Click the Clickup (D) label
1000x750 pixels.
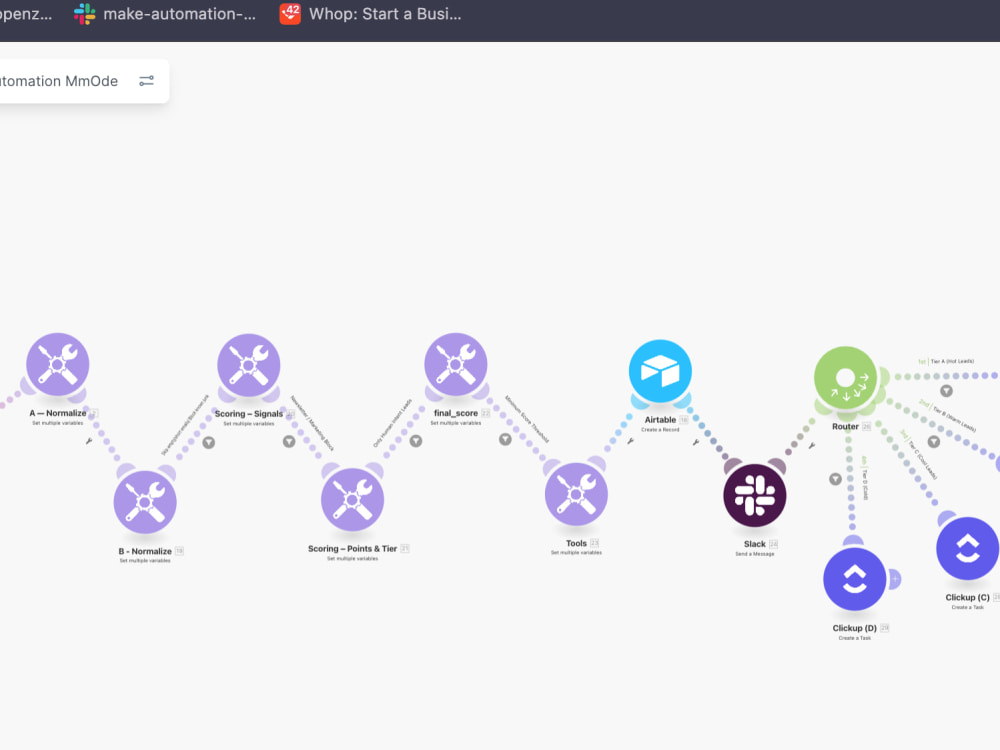click(x=855, y=628)
